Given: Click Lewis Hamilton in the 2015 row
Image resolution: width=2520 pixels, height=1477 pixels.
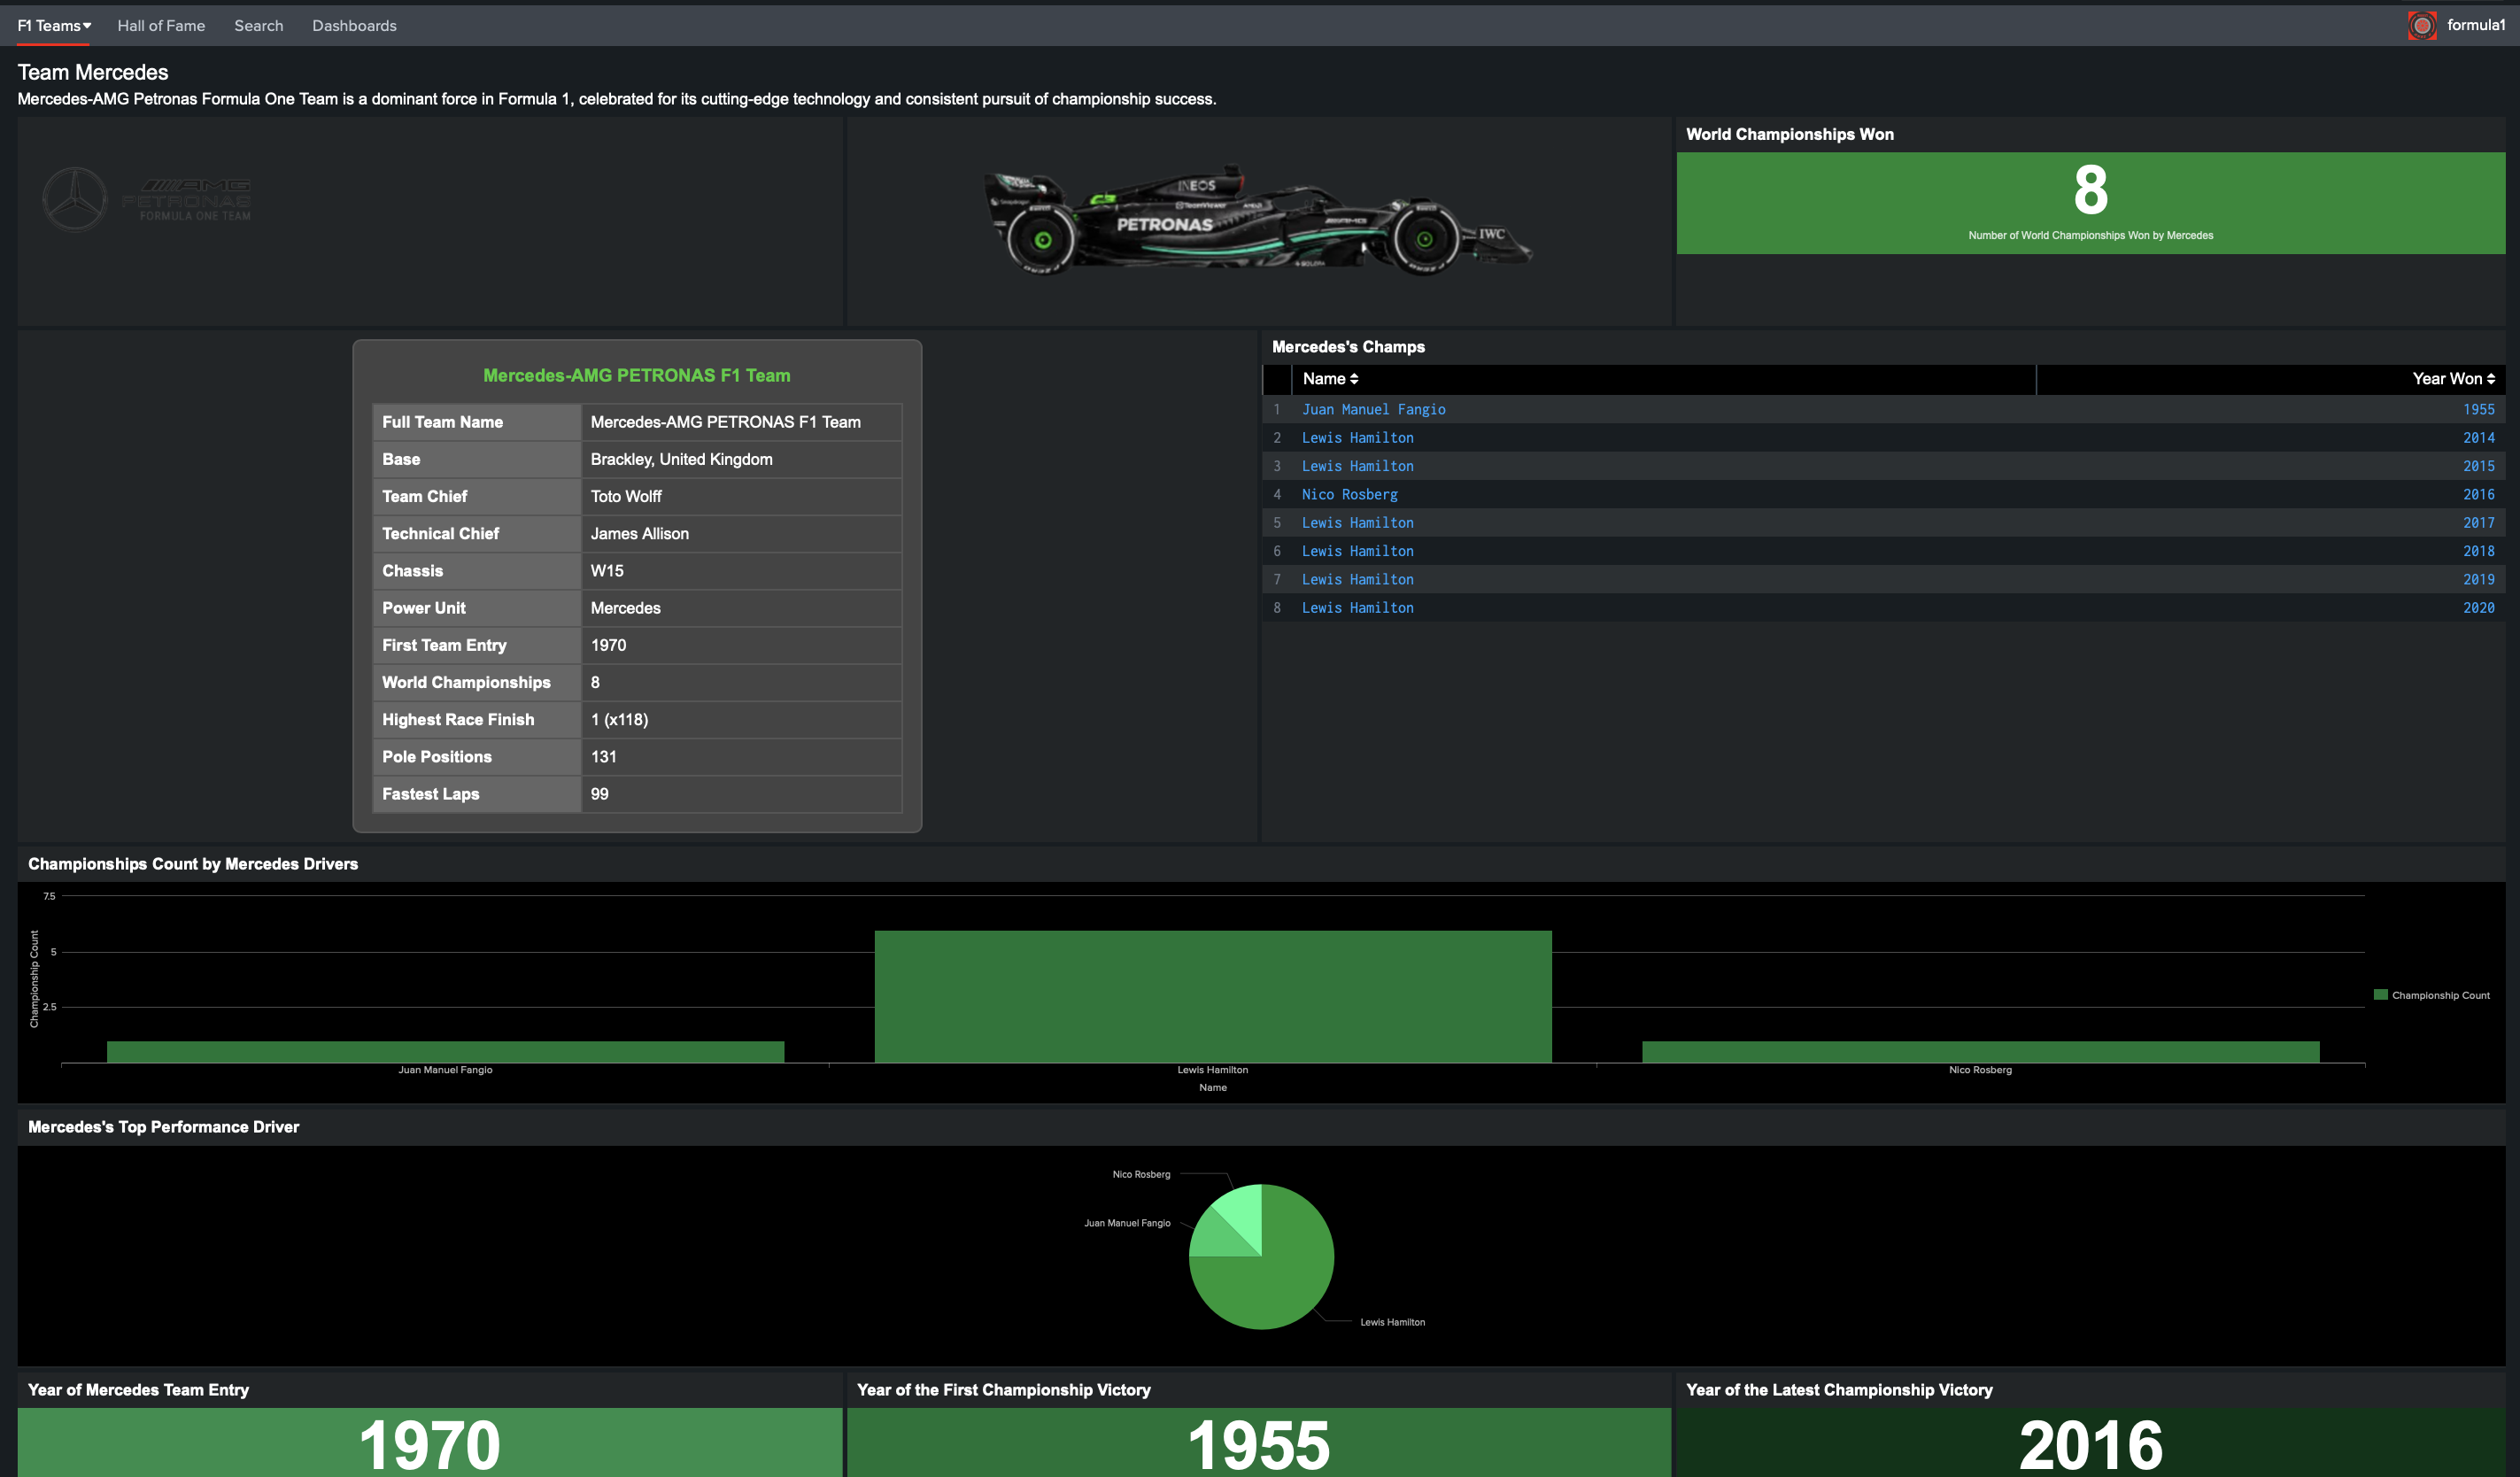Looking at the screenshot, I should click(1357, 466).
